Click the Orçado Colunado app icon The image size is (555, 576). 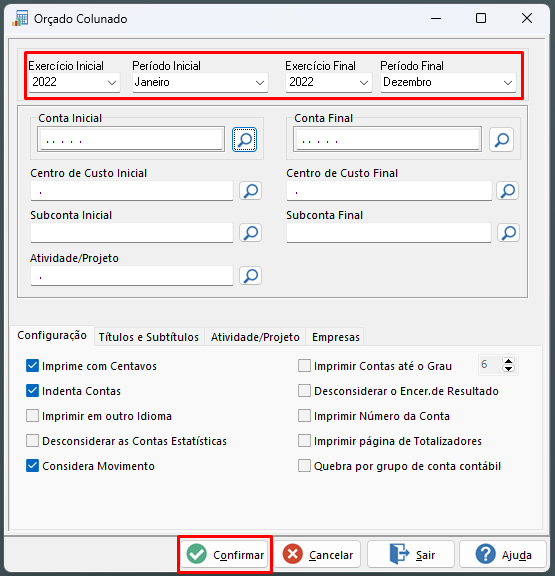[x=20, y=18]
